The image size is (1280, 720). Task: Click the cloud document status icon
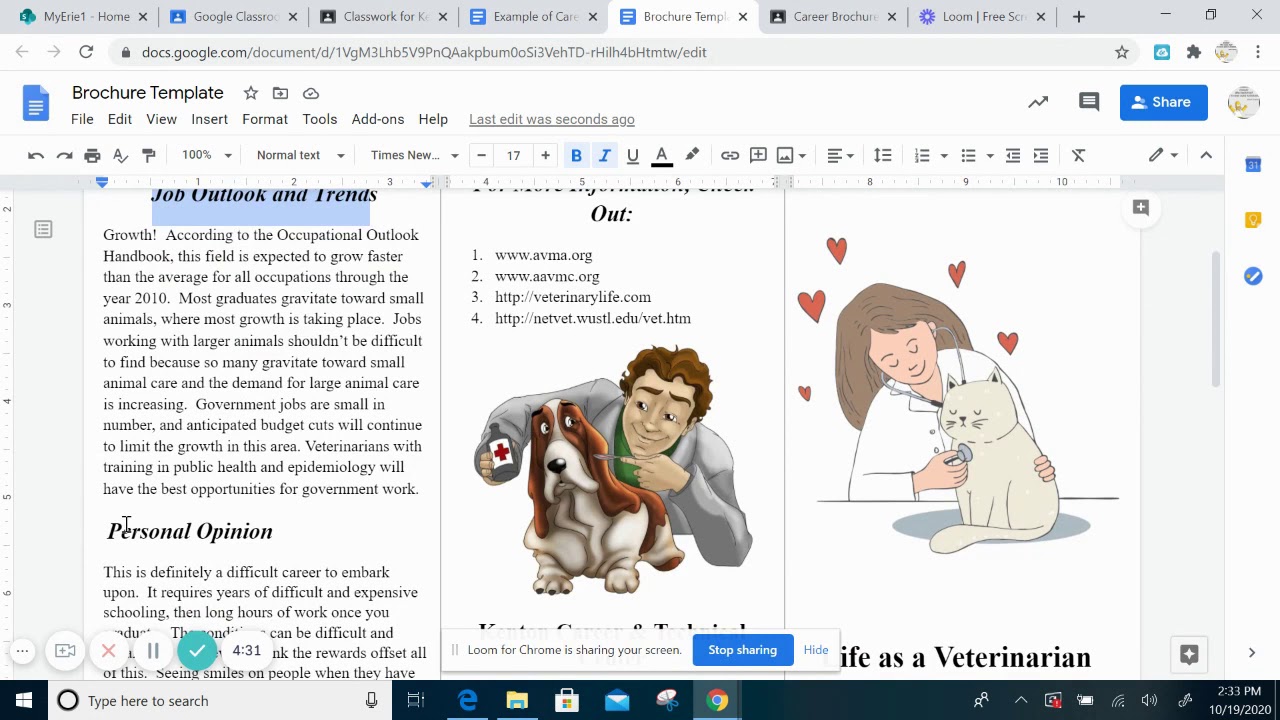click(x=311, y=93)
